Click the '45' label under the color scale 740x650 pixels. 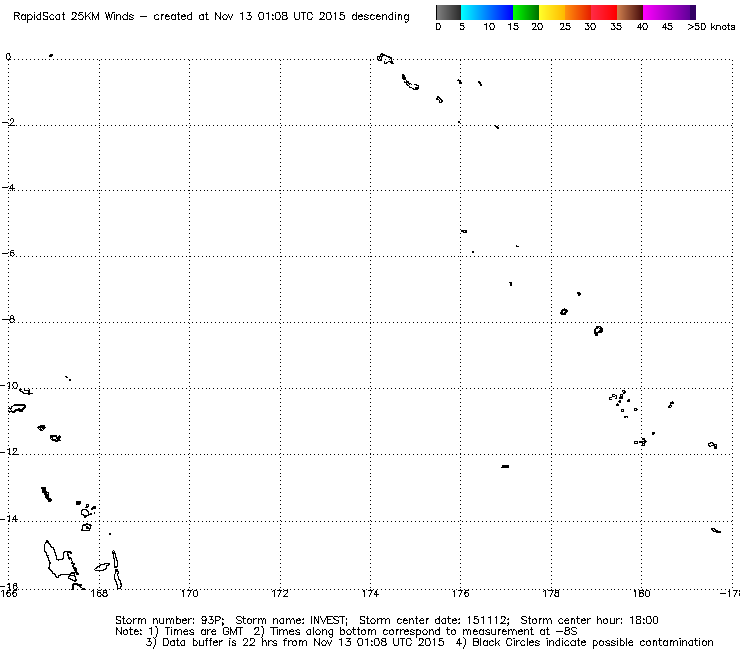click(x=667, y=27)
